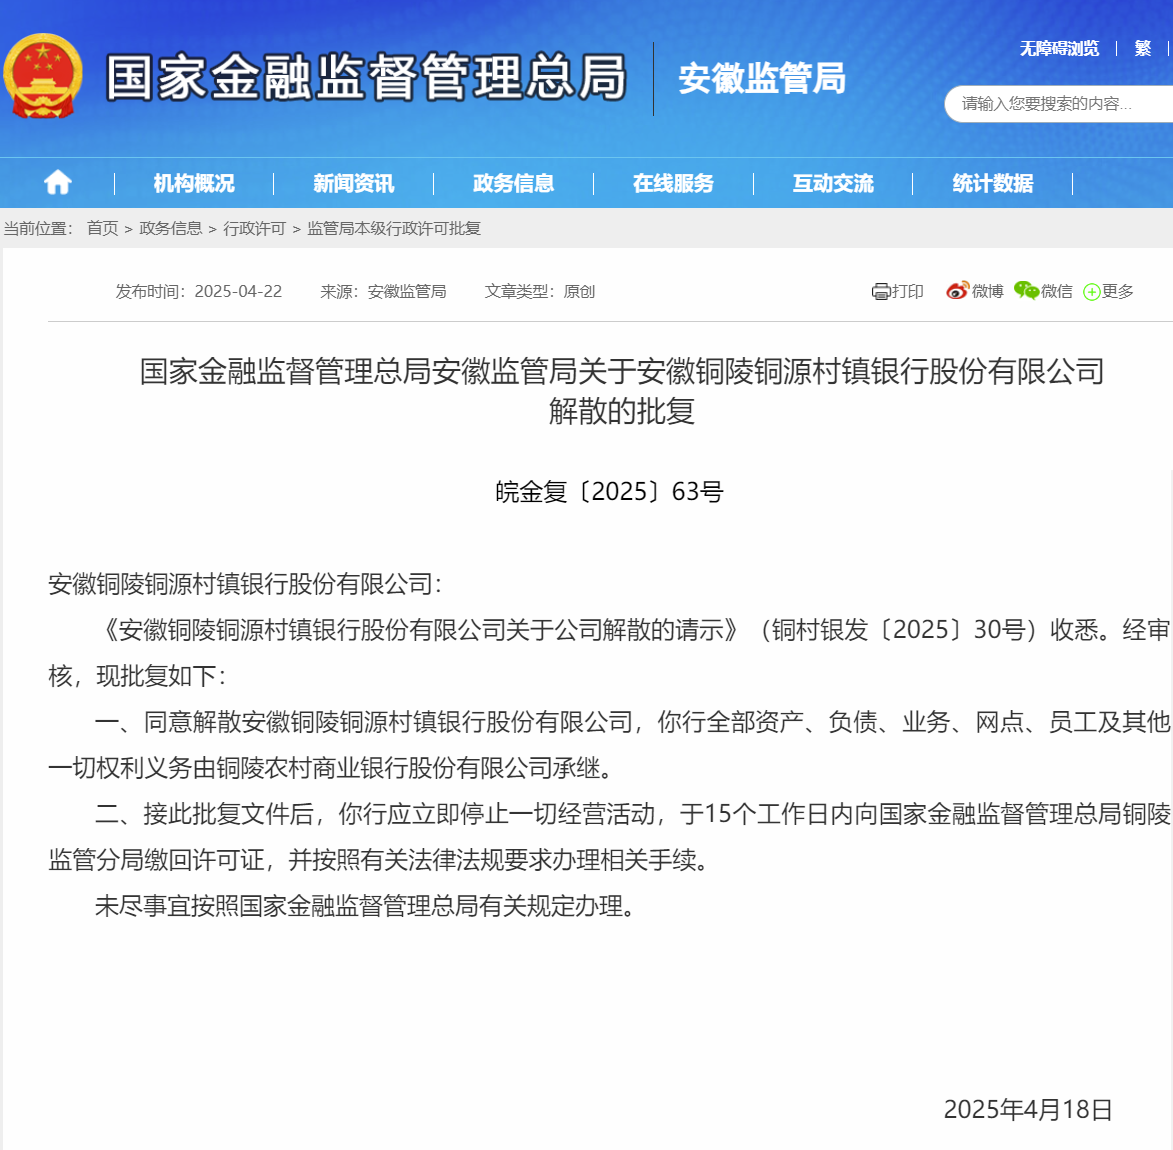This screenshot has height=1150, width=1173.
Task: Click the 微博 share label
Action: 987,291
